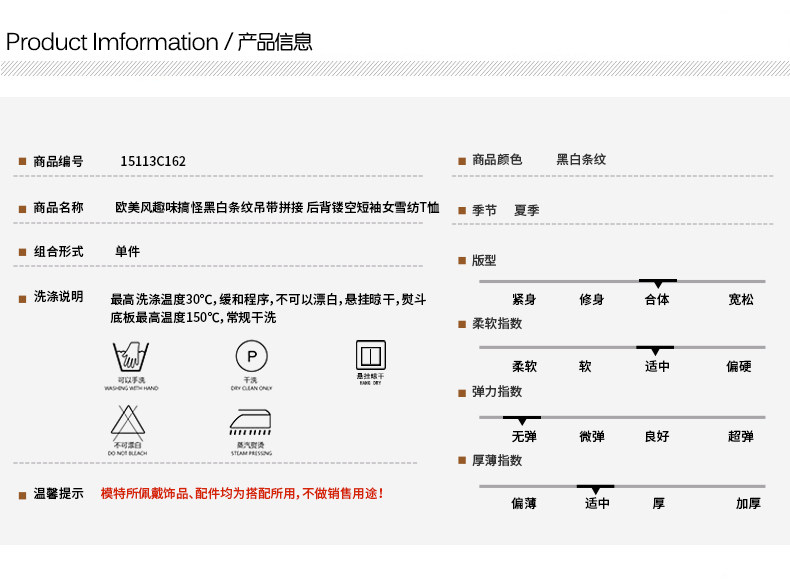
Task: Click the 厚薄指数 thickness slider marker
Action: 596,489
